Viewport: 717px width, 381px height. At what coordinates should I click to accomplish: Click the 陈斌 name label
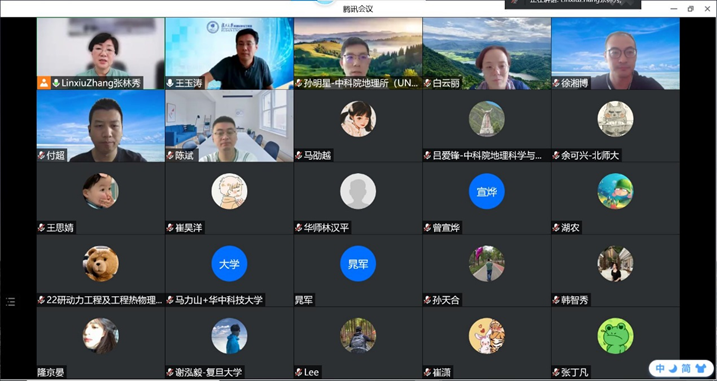[x=184, y=156]
